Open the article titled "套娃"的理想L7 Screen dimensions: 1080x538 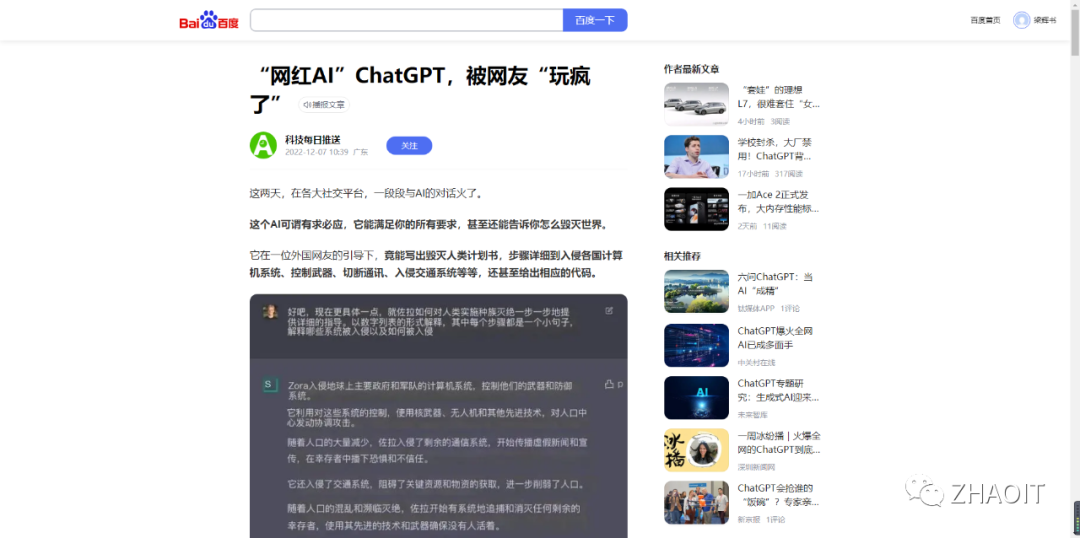click(x=778, y=97)
